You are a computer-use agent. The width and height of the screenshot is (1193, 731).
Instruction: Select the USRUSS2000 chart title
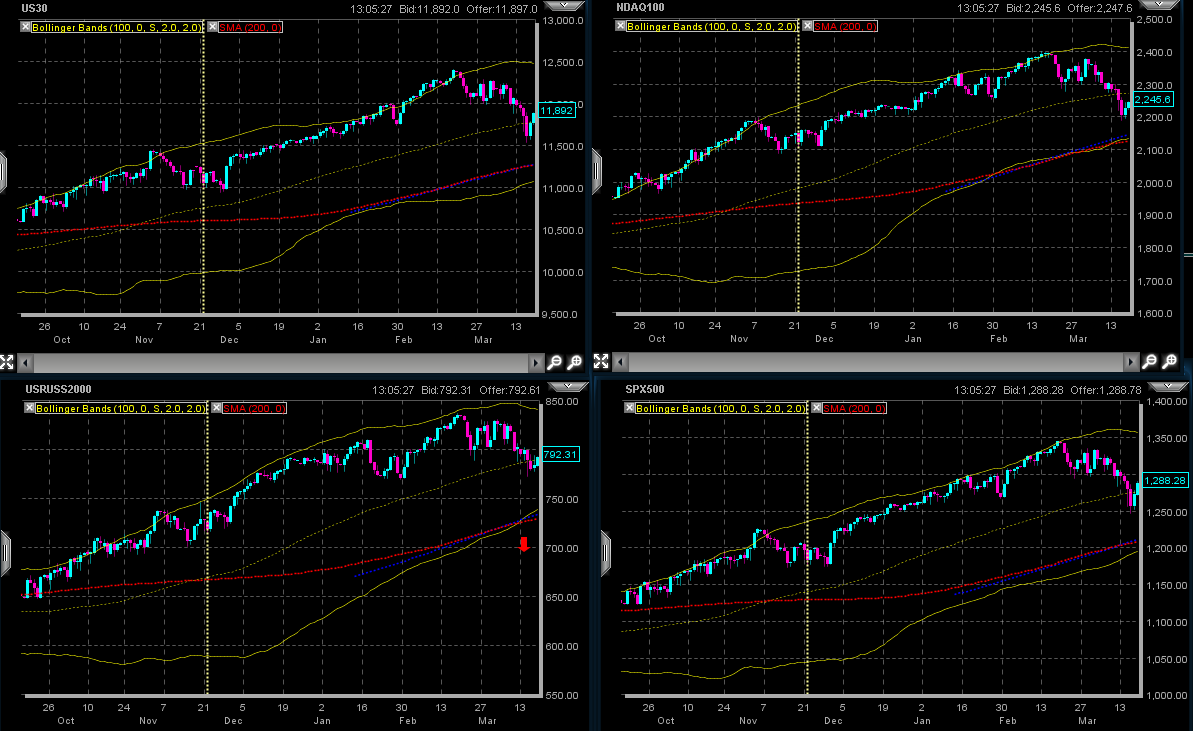click(58, 389)
